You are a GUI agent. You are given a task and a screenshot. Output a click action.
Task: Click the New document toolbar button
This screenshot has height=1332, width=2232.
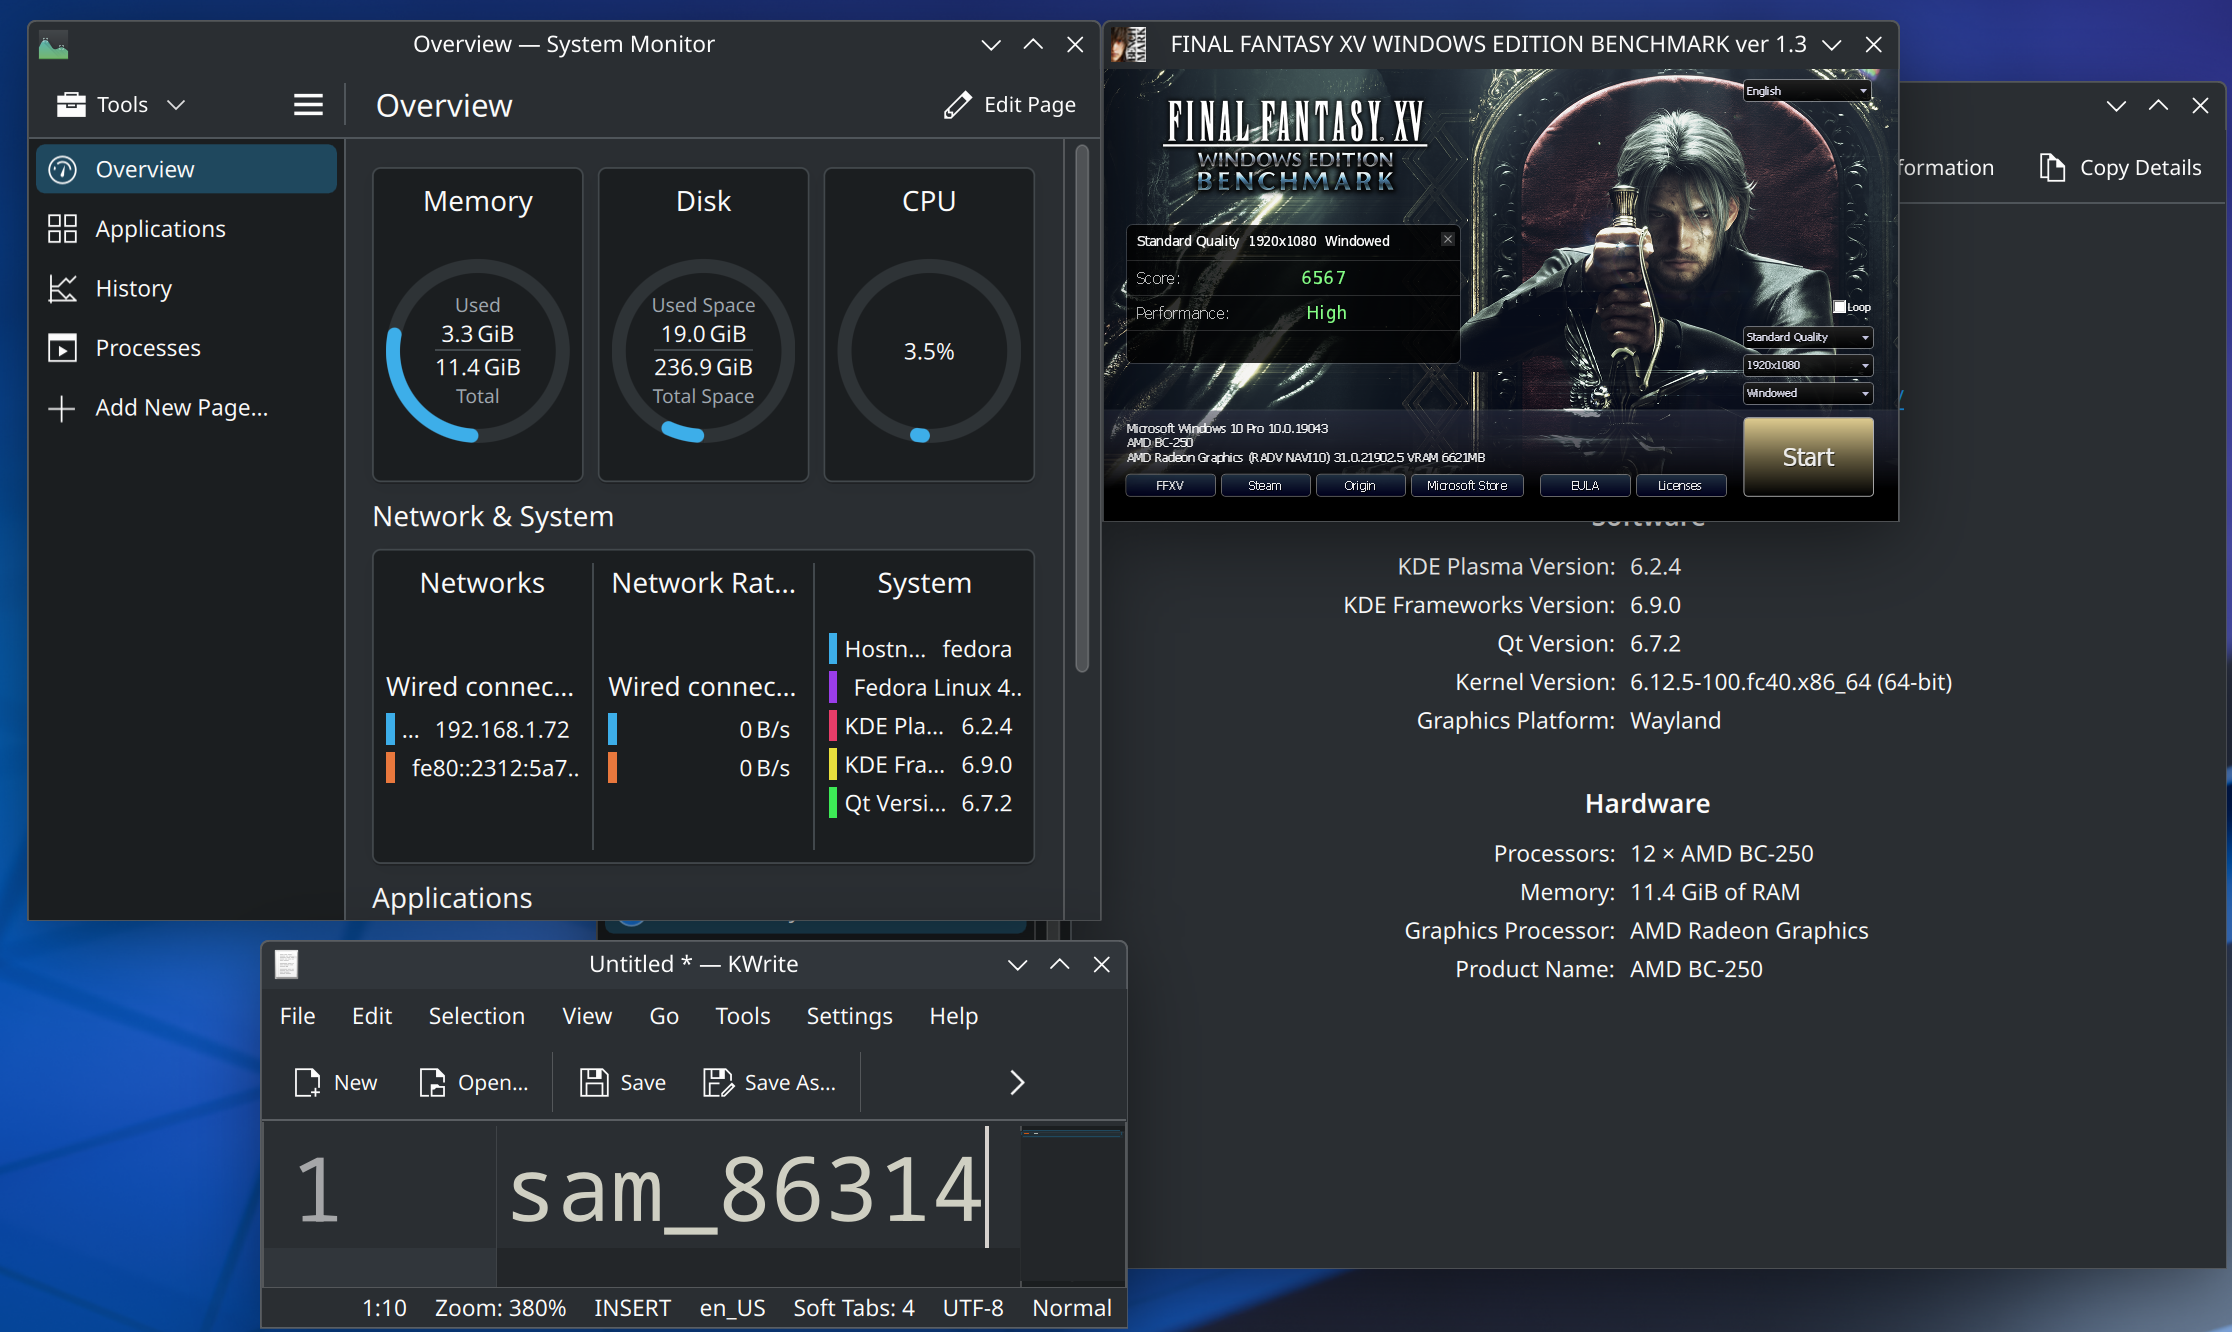coord(336,1082)
